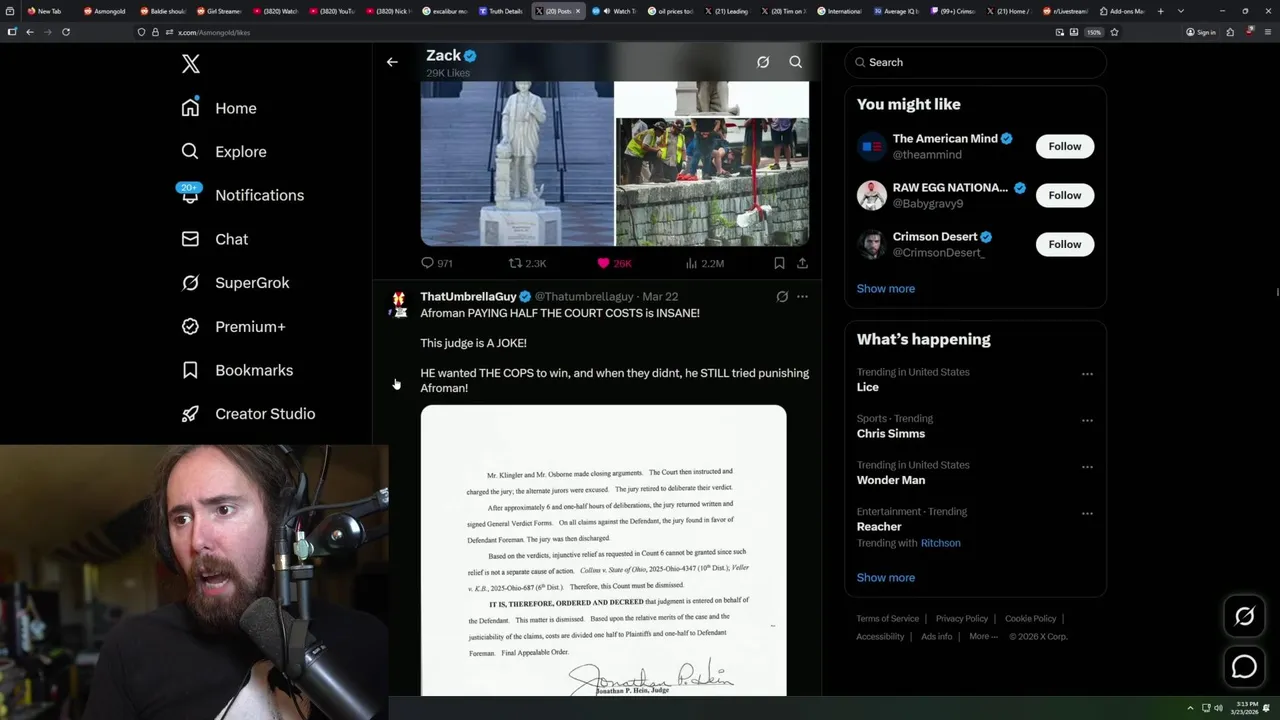Image resolution: width=1280 pixels, height=720 pixels.
Task: Open the Terms of Service link
Action: click(x=887, y=619)
